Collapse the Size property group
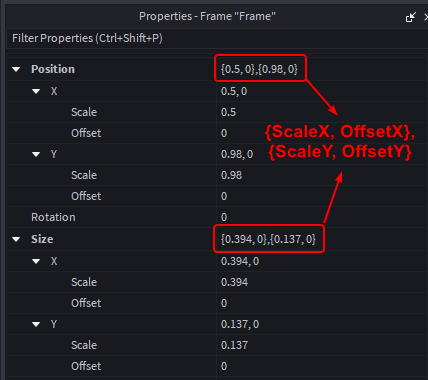 (x=16, y=239)
